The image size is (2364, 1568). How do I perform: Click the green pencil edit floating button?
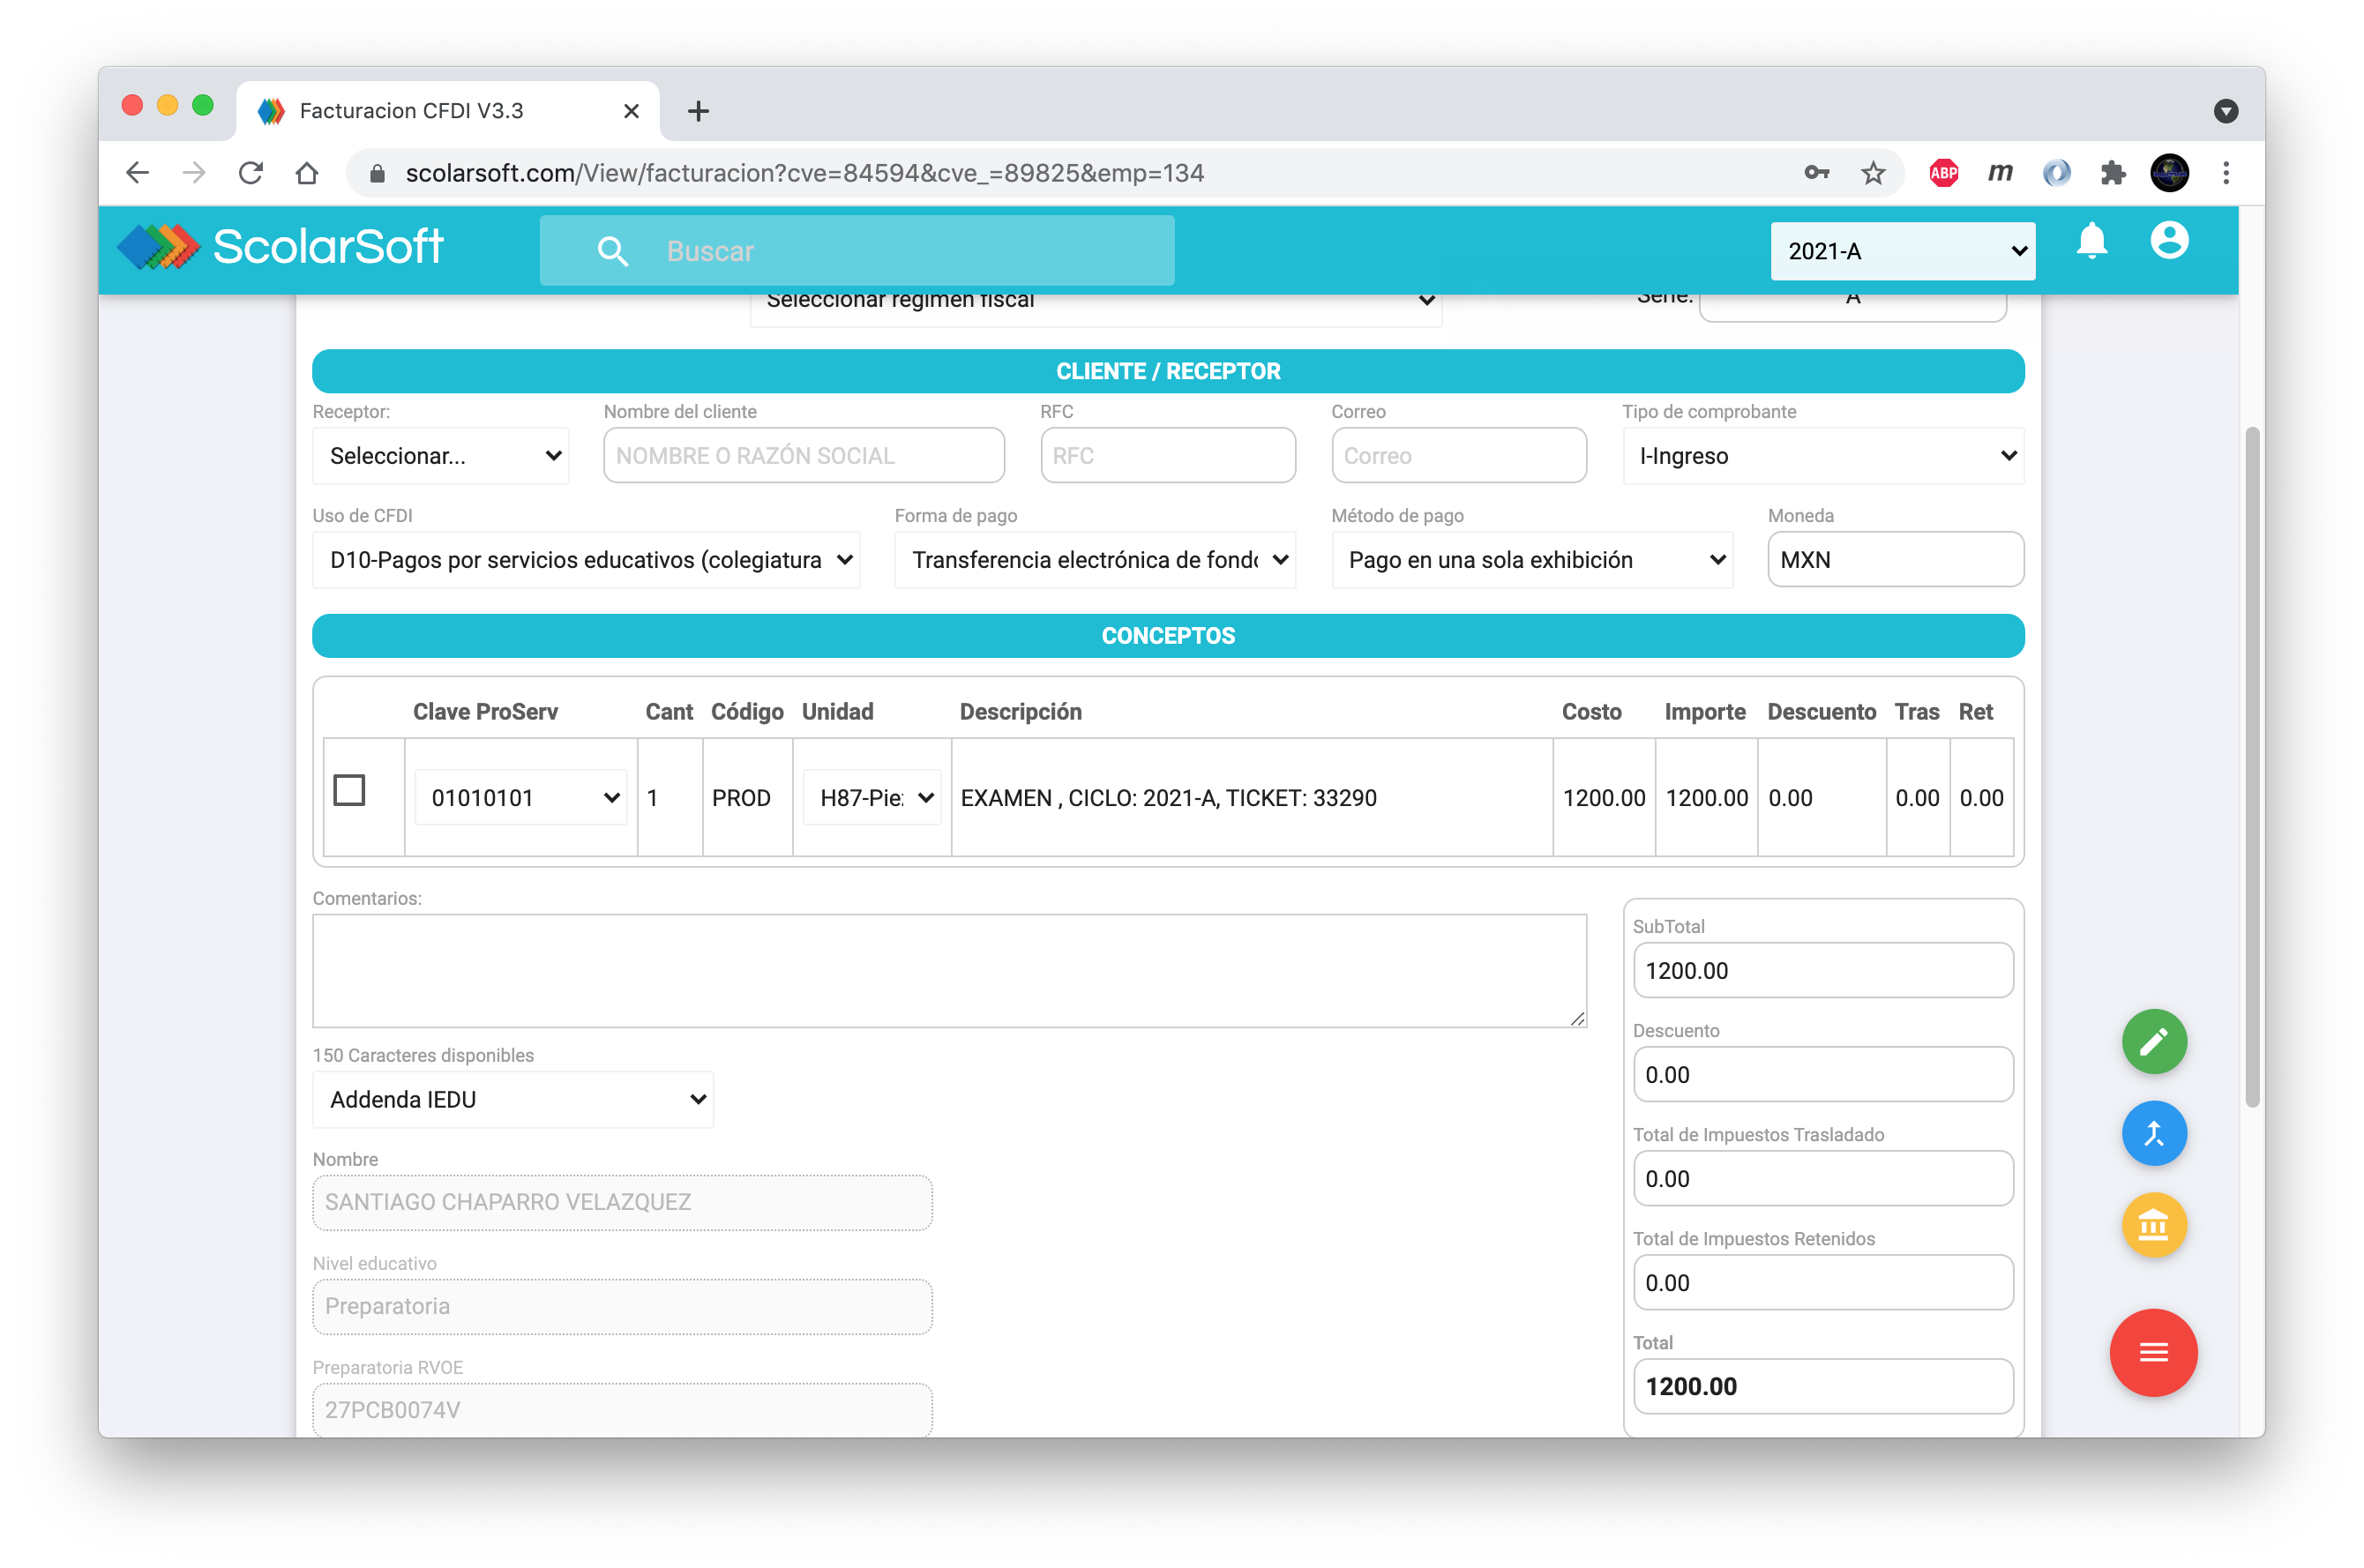coord(2153,1041)
